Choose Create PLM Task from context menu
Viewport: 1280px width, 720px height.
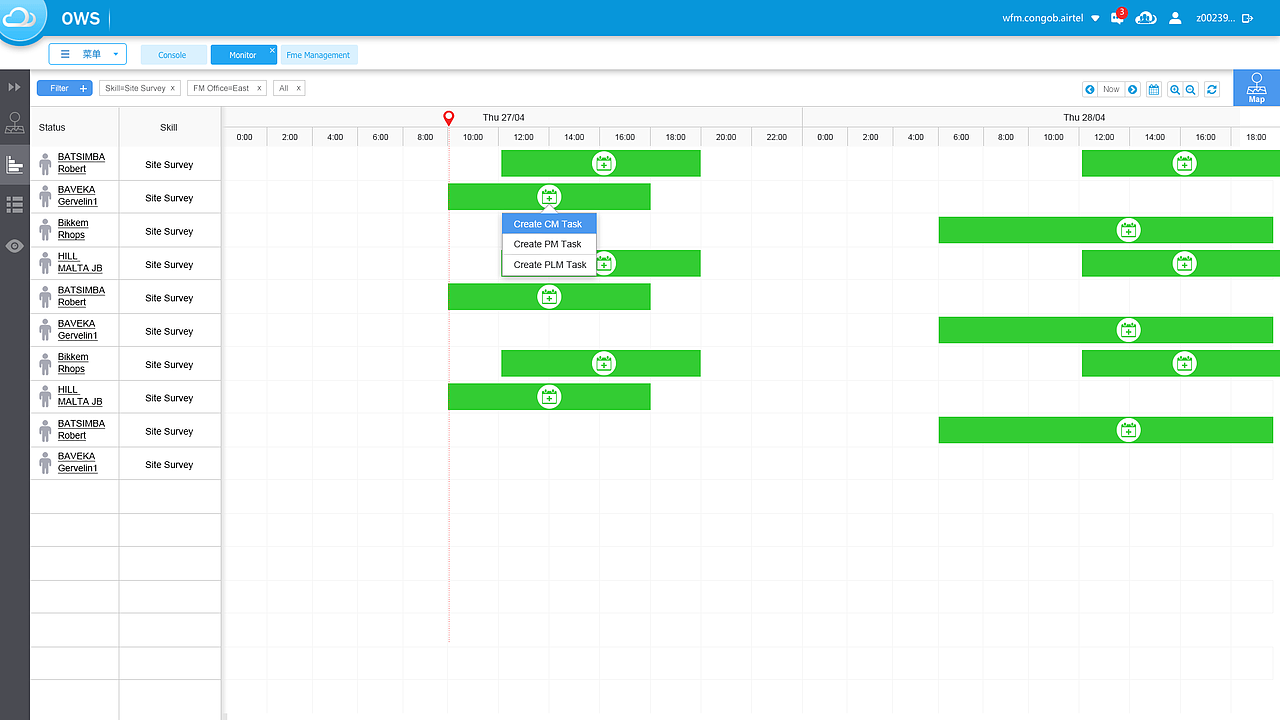coord(549,265)
